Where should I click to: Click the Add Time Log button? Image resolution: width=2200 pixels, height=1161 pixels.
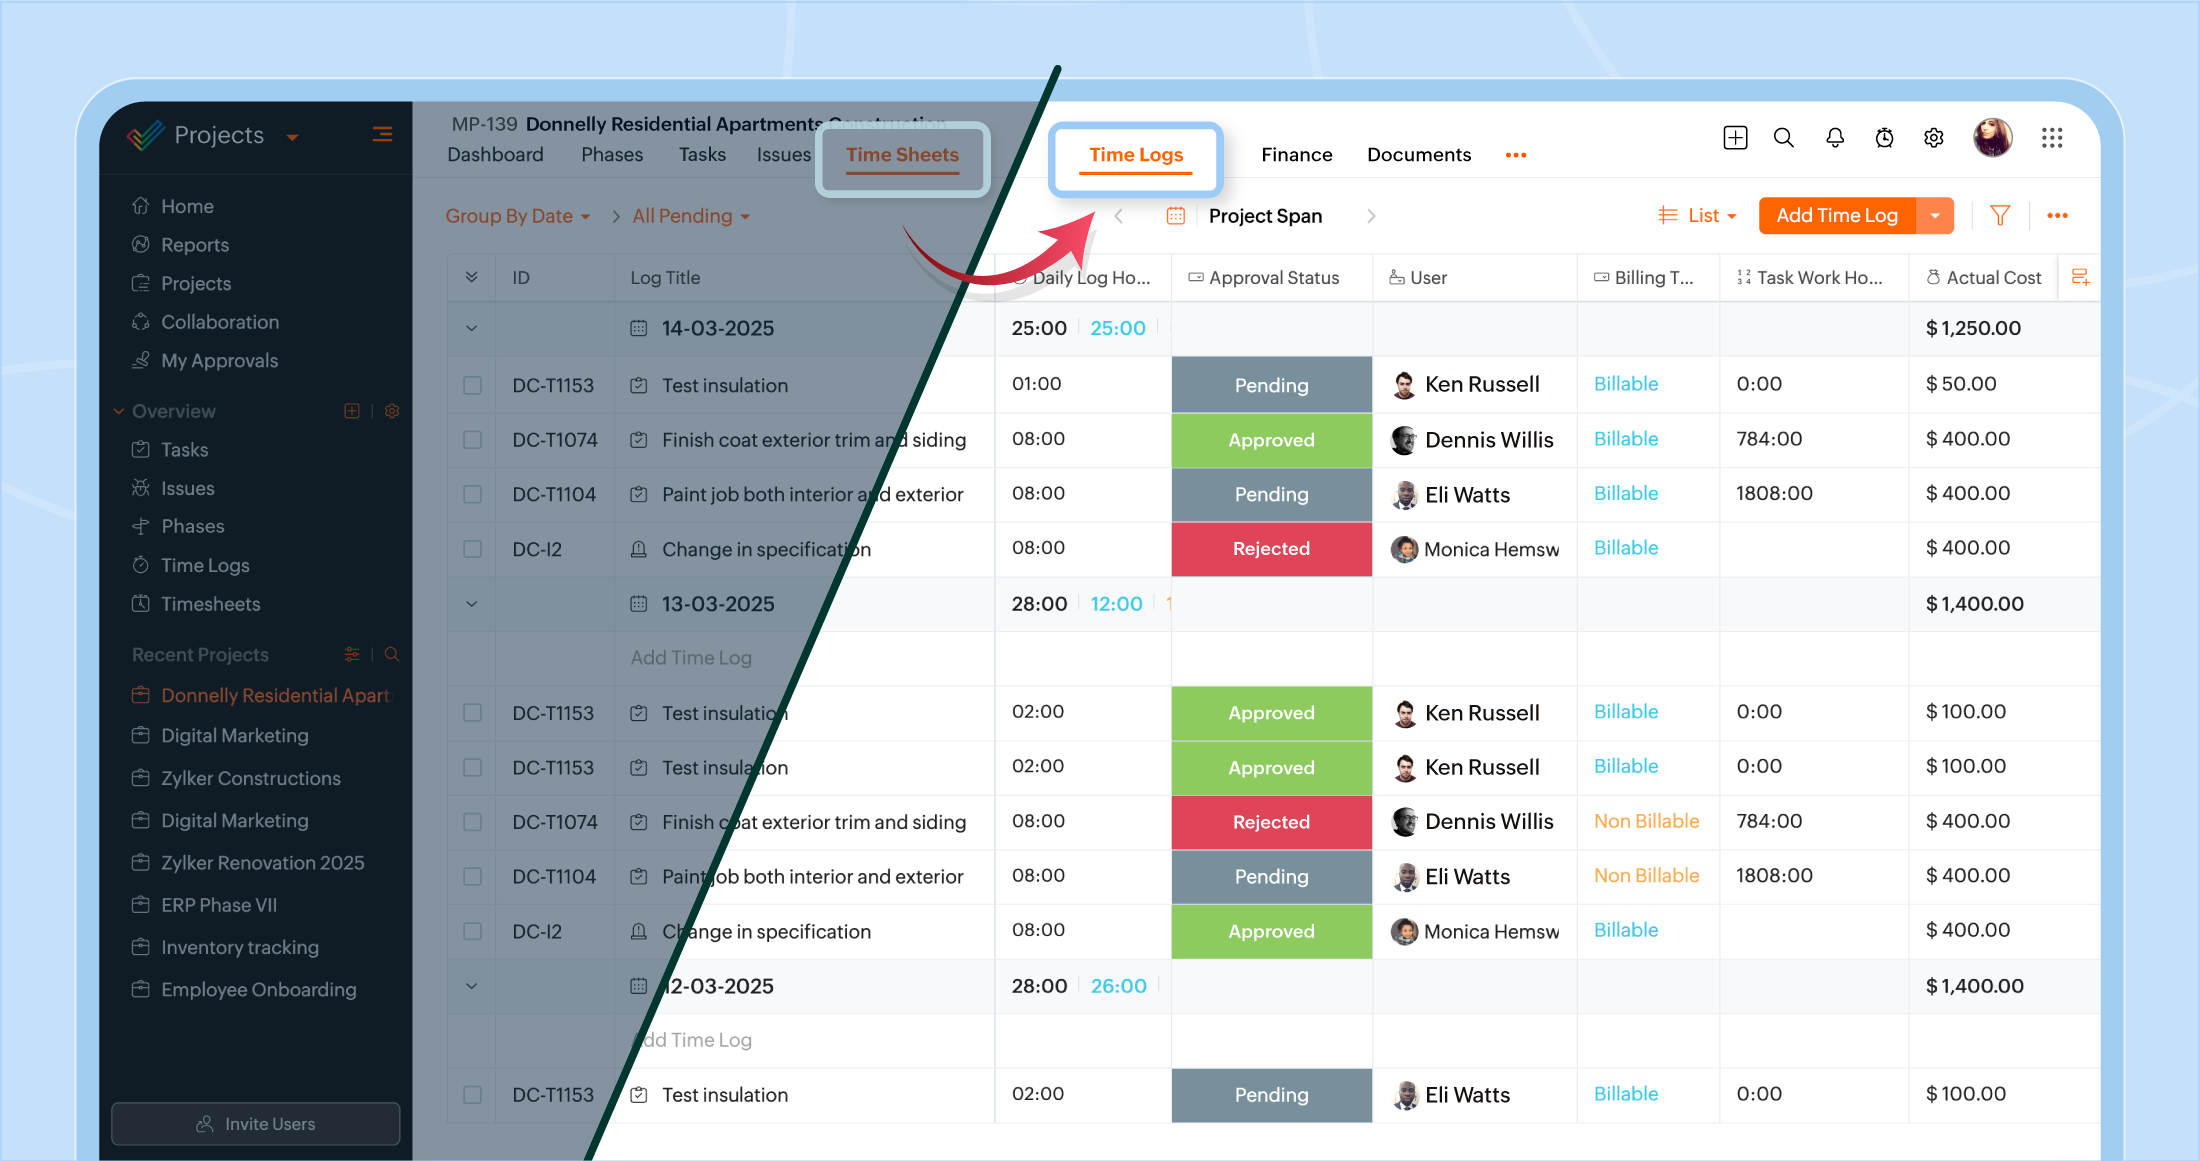point(1836,215)
